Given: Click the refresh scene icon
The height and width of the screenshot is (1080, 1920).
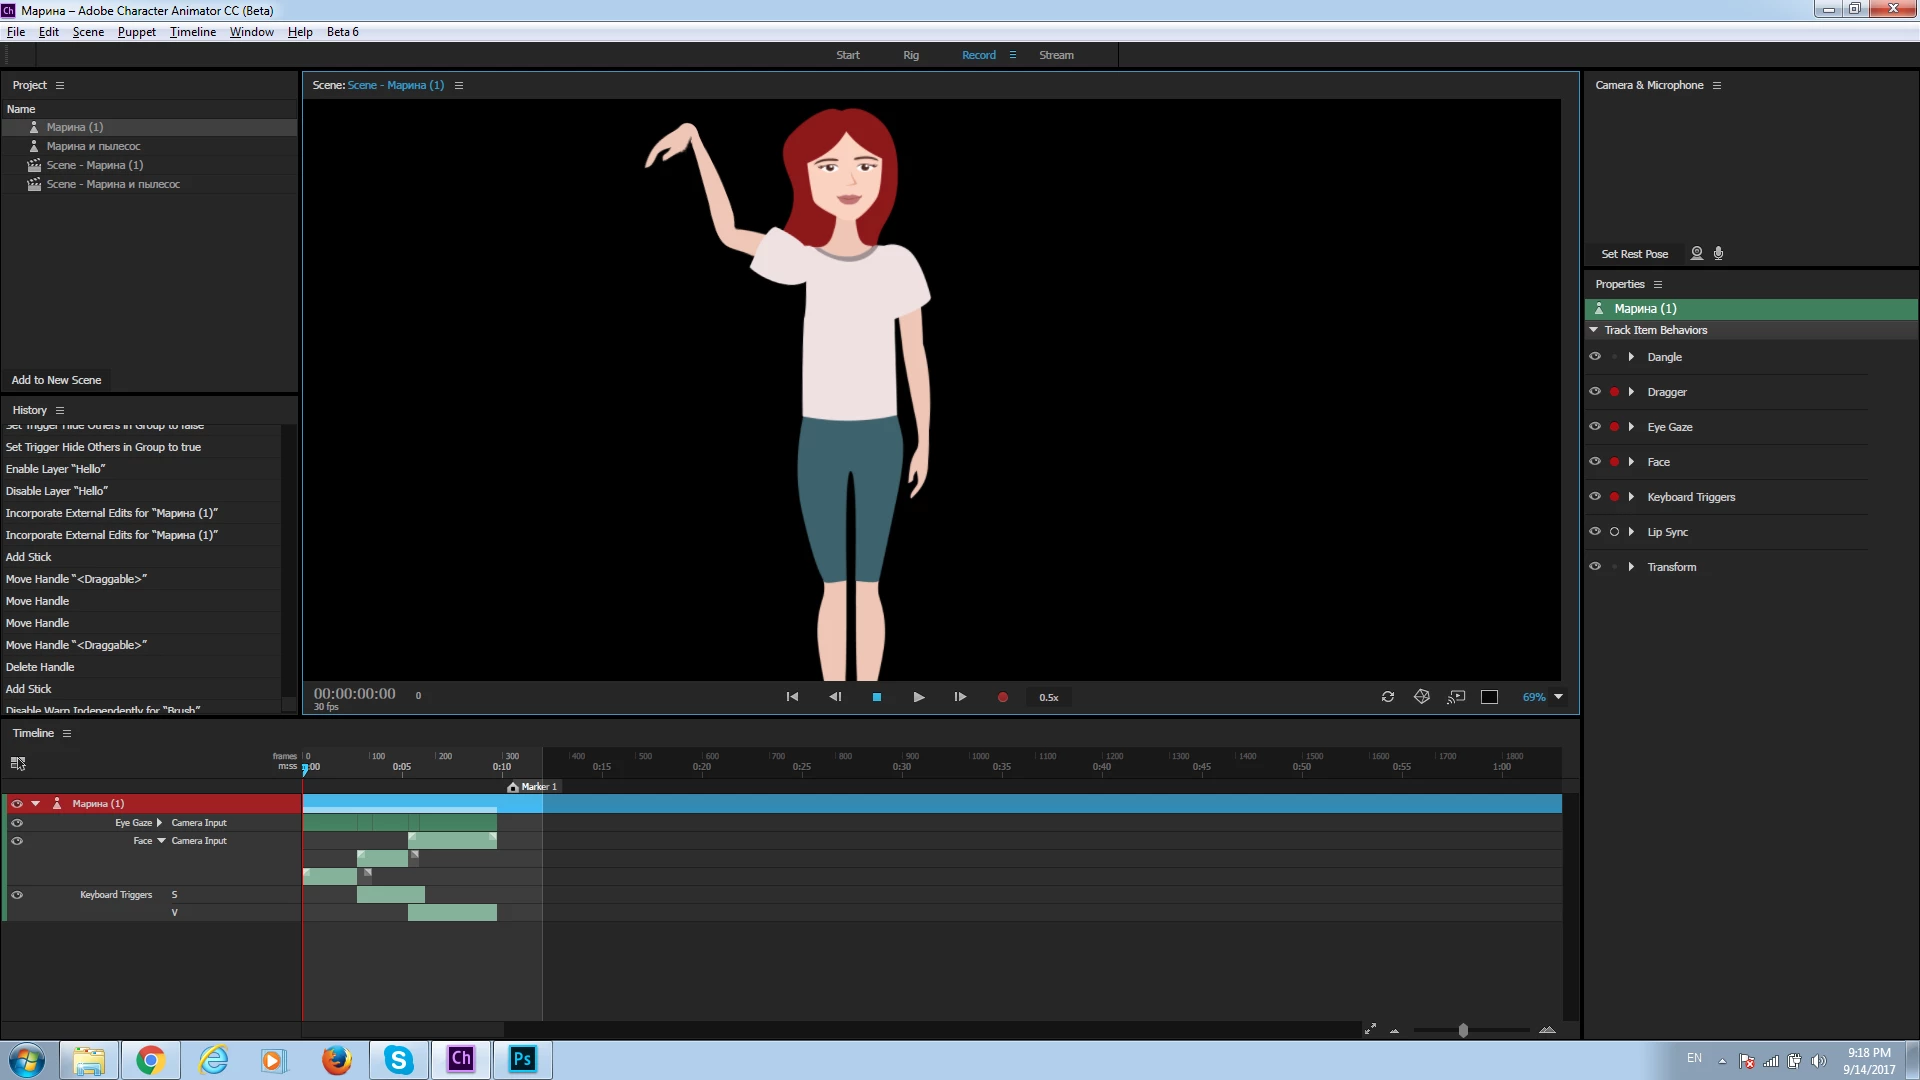Looking at the screenshot, I should coord(1388,697).
